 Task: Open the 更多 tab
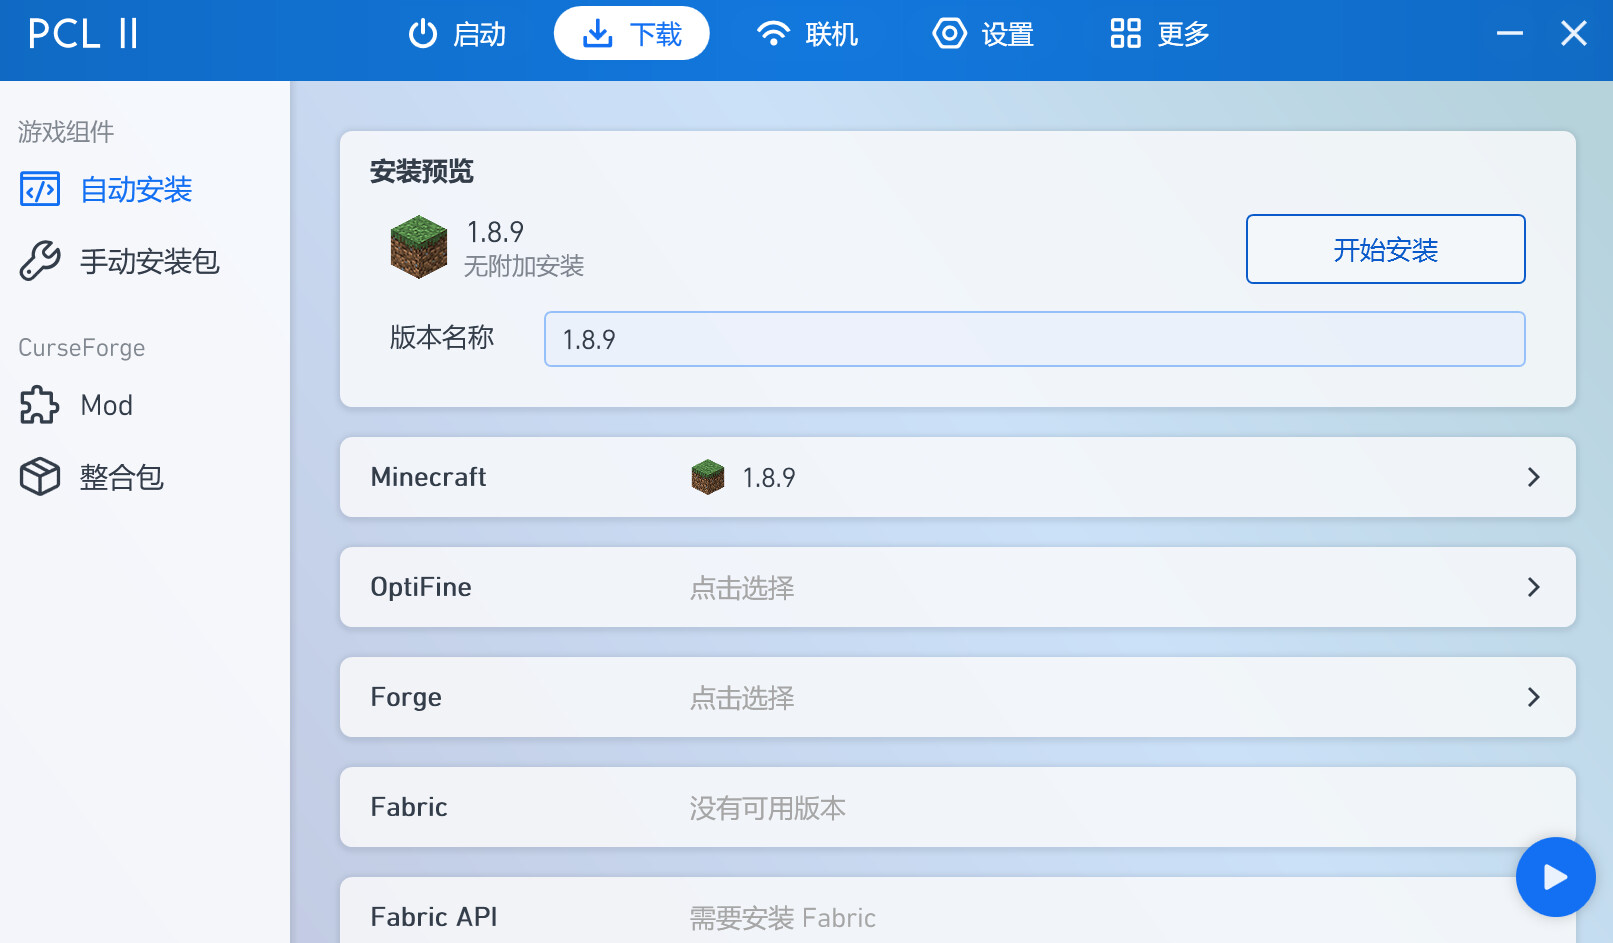[x=1159, y=34]
